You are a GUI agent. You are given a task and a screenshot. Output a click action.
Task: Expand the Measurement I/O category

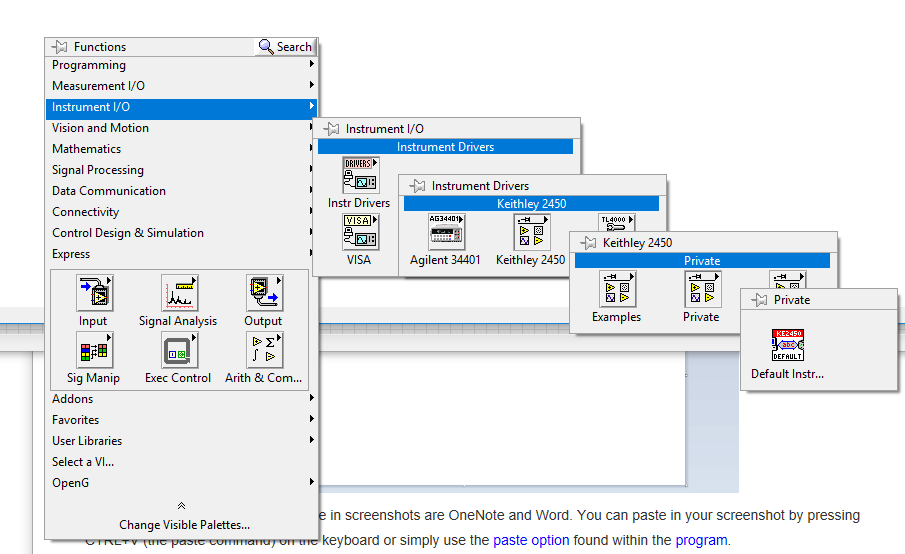181,86
